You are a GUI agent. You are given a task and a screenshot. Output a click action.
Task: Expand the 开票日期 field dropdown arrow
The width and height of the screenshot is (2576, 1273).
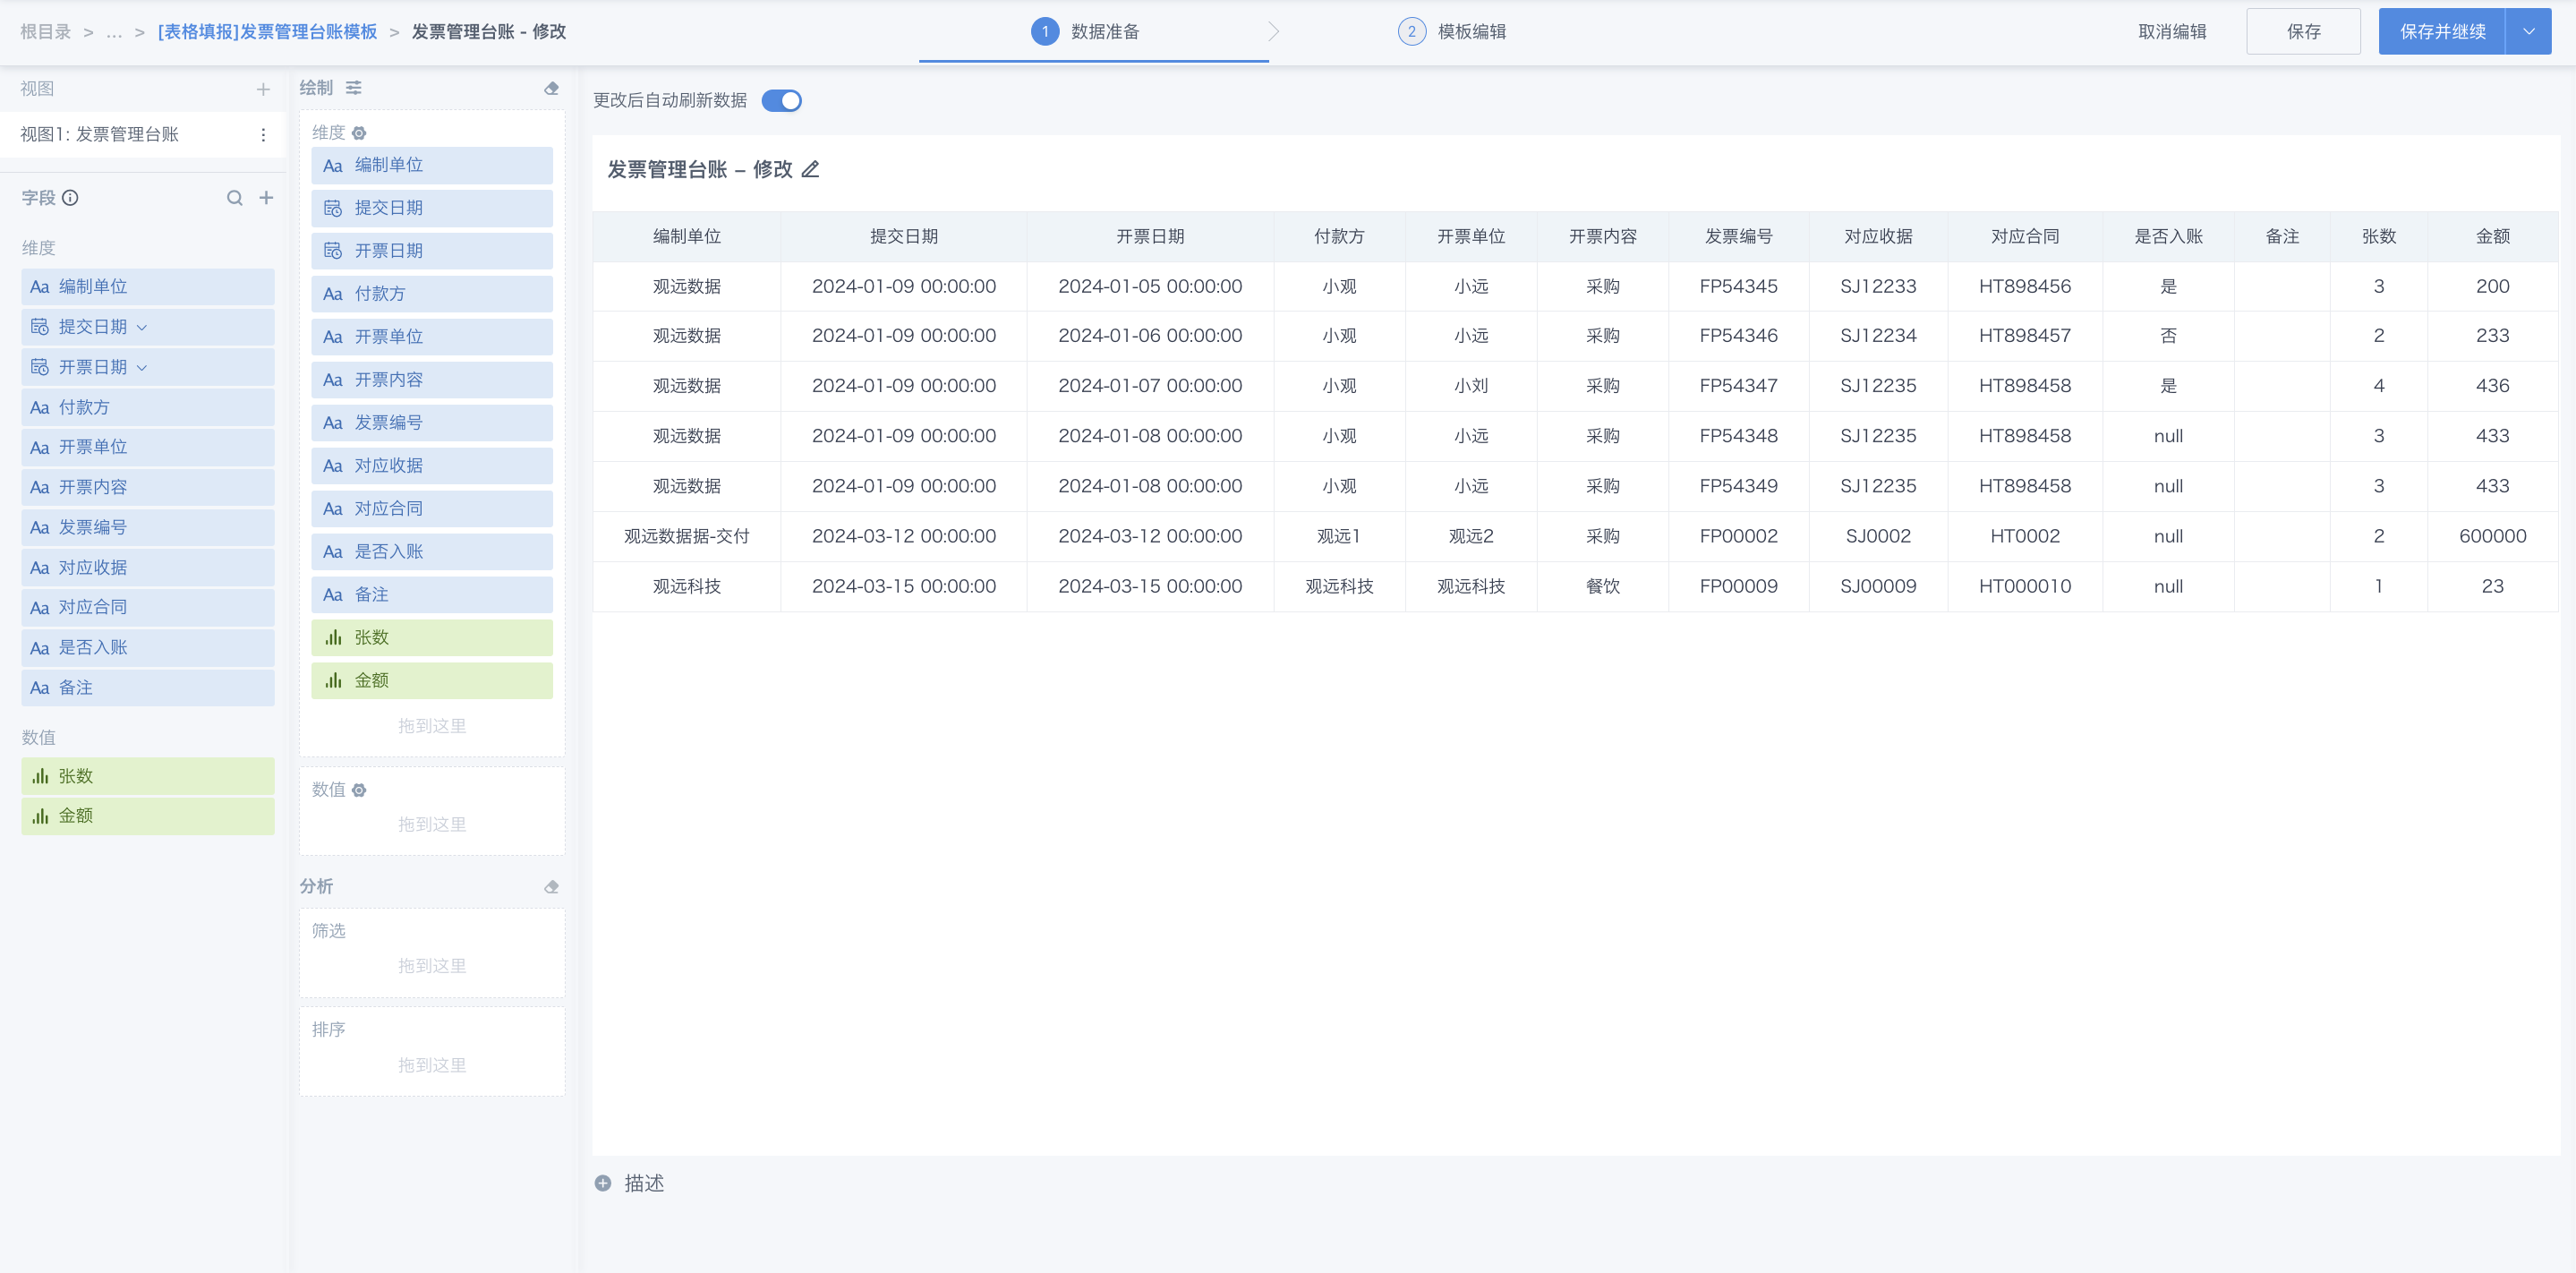click(142, 367)
